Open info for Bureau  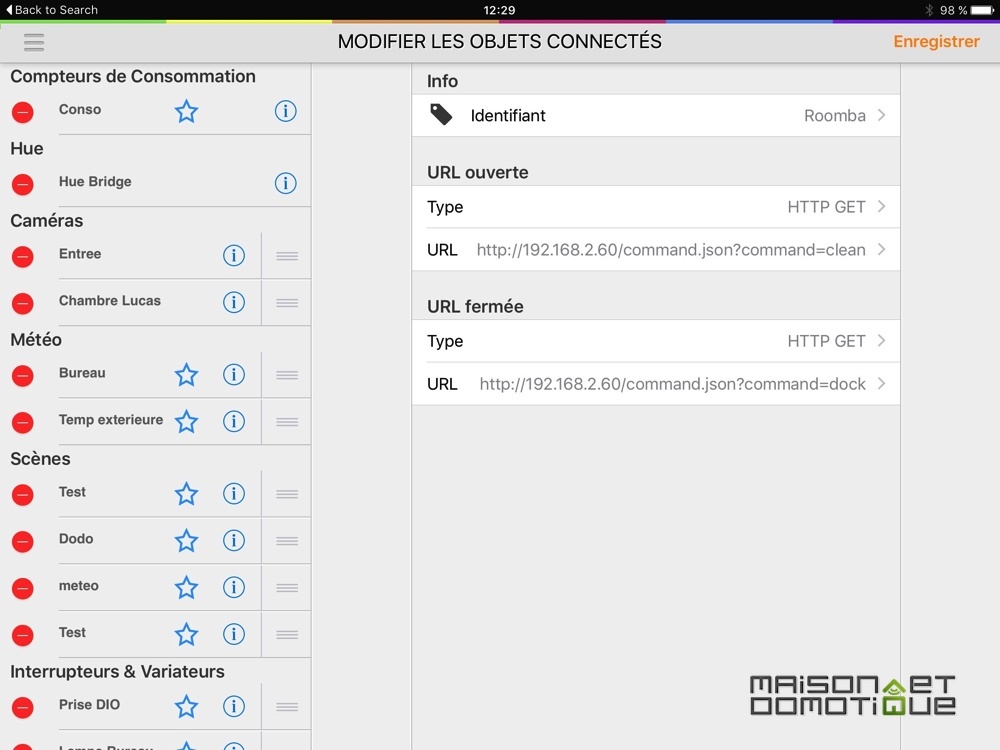233,374
